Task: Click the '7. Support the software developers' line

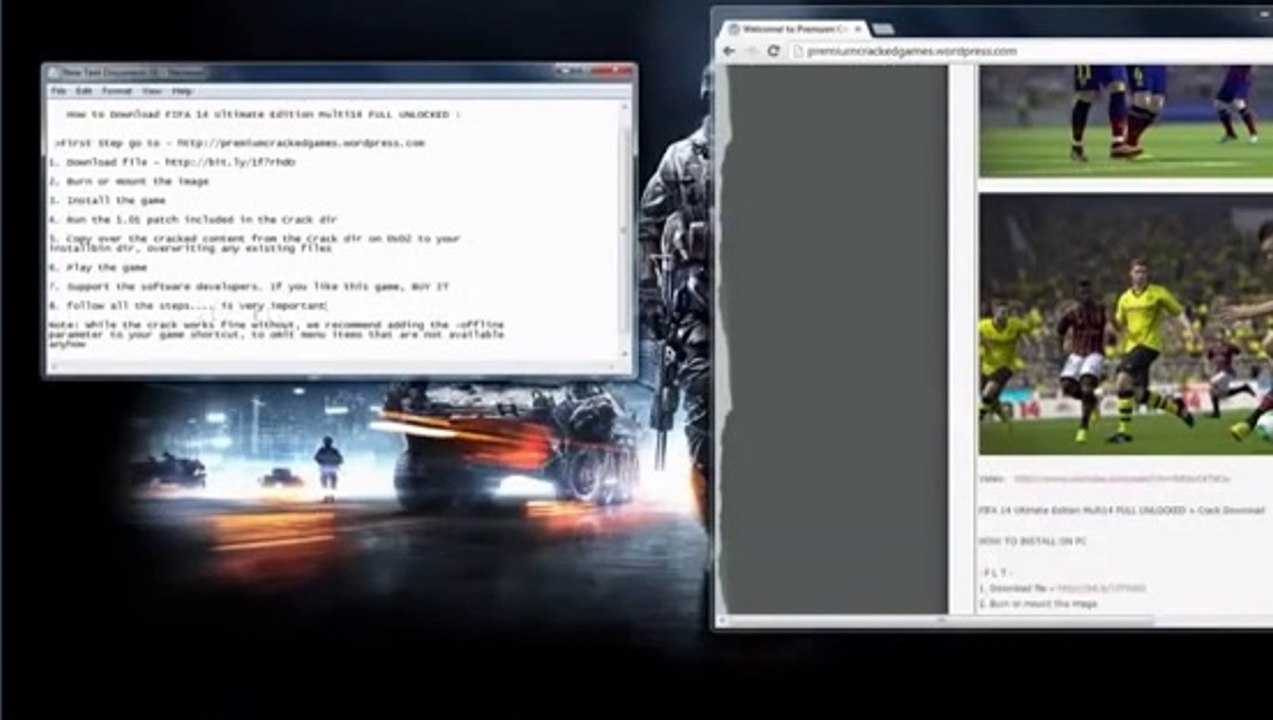Action: tap(248, 286)
